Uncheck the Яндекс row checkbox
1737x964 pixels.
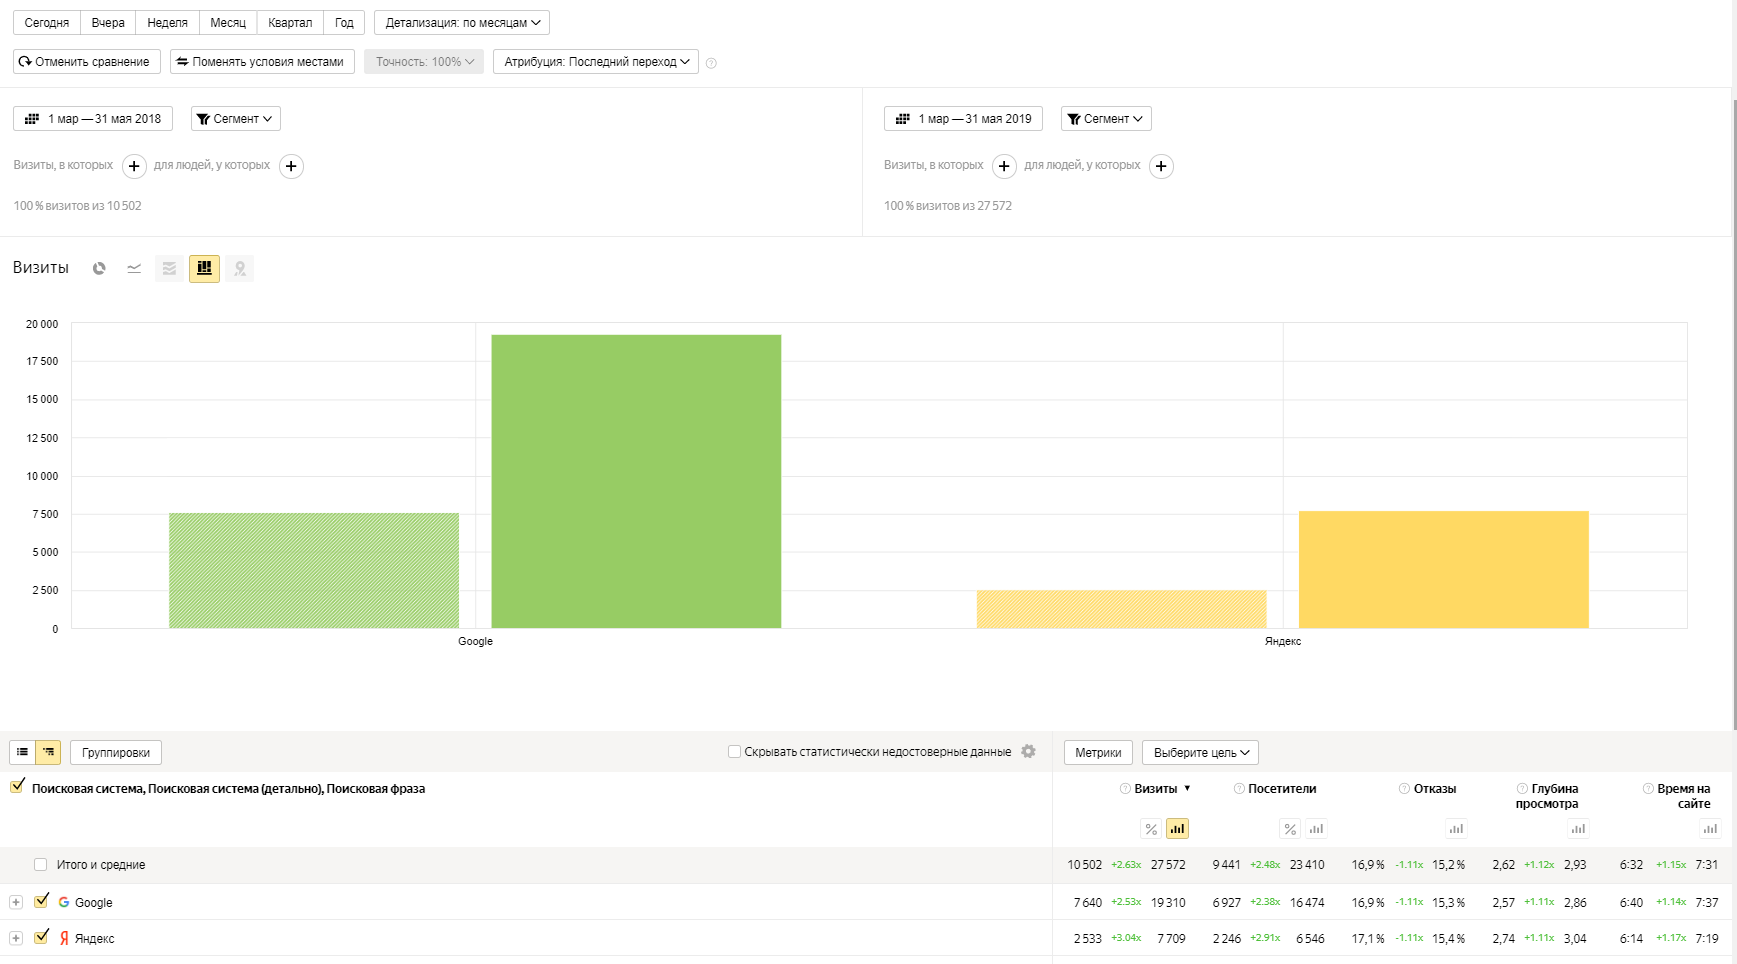(x=41, y=937)
